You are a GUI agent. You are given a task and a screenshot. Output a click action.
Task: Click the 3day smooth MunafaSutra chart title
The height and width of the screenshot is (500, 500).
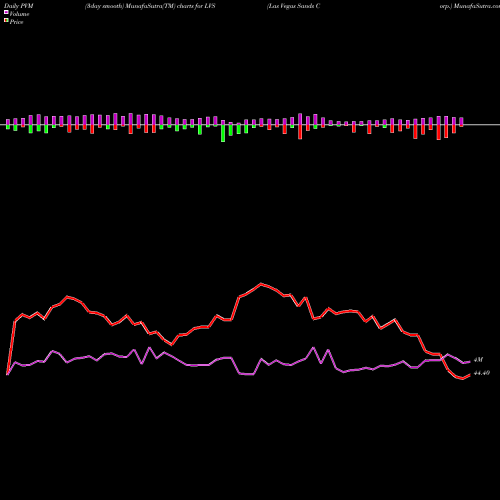point(150,6)
